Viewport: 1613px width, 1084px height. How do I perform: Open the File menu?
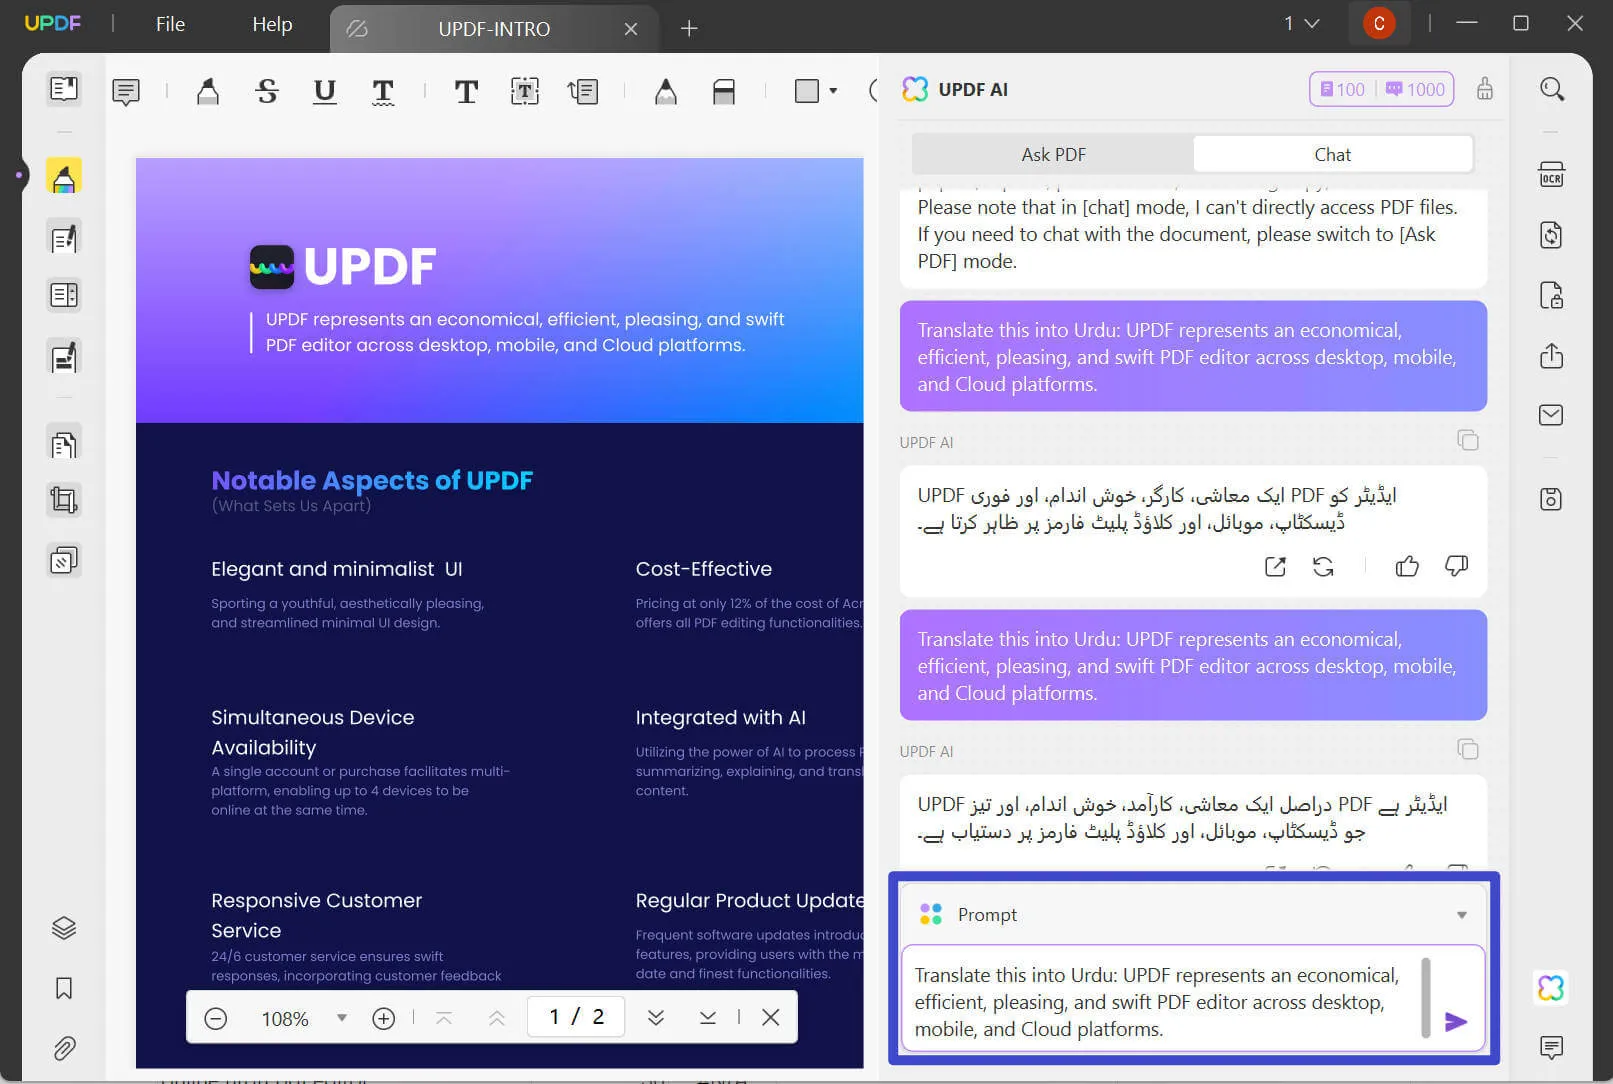[170, 24]
